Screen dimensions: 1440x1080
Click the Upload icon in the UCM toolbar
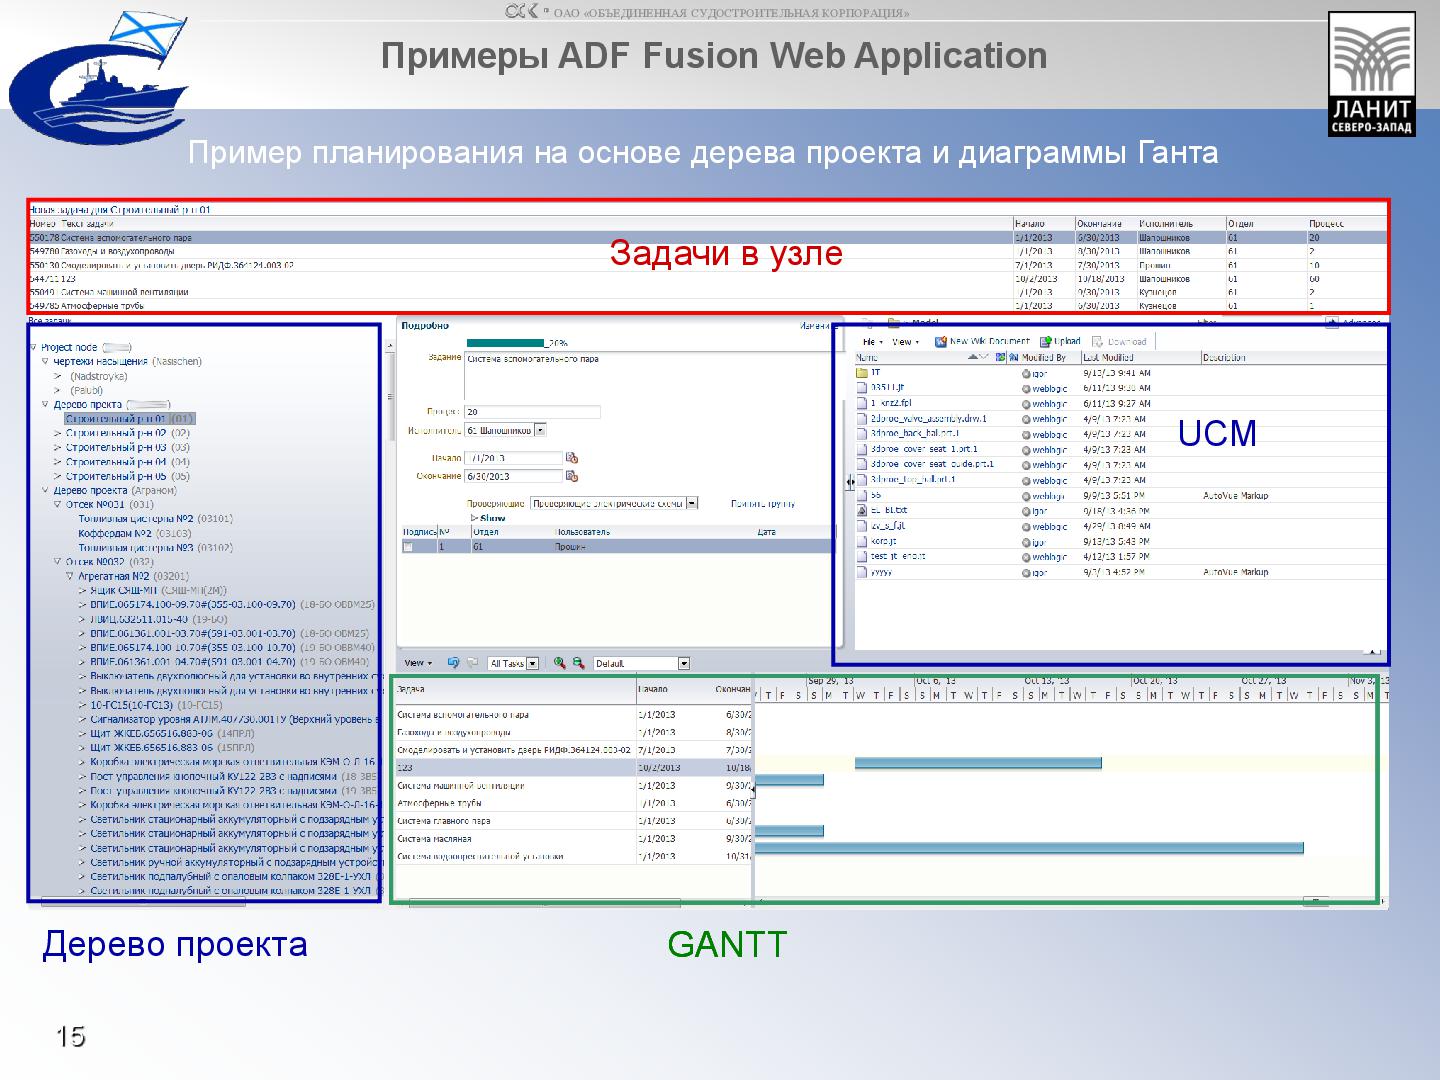(1044, 341)
